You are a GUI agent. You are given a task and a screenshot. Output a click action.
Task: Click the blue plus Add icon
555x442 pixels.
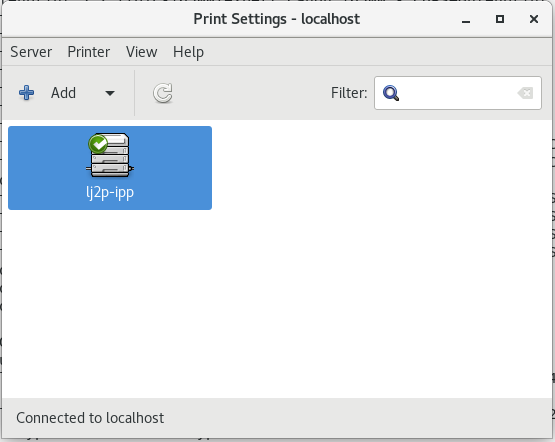coord(27,93)
